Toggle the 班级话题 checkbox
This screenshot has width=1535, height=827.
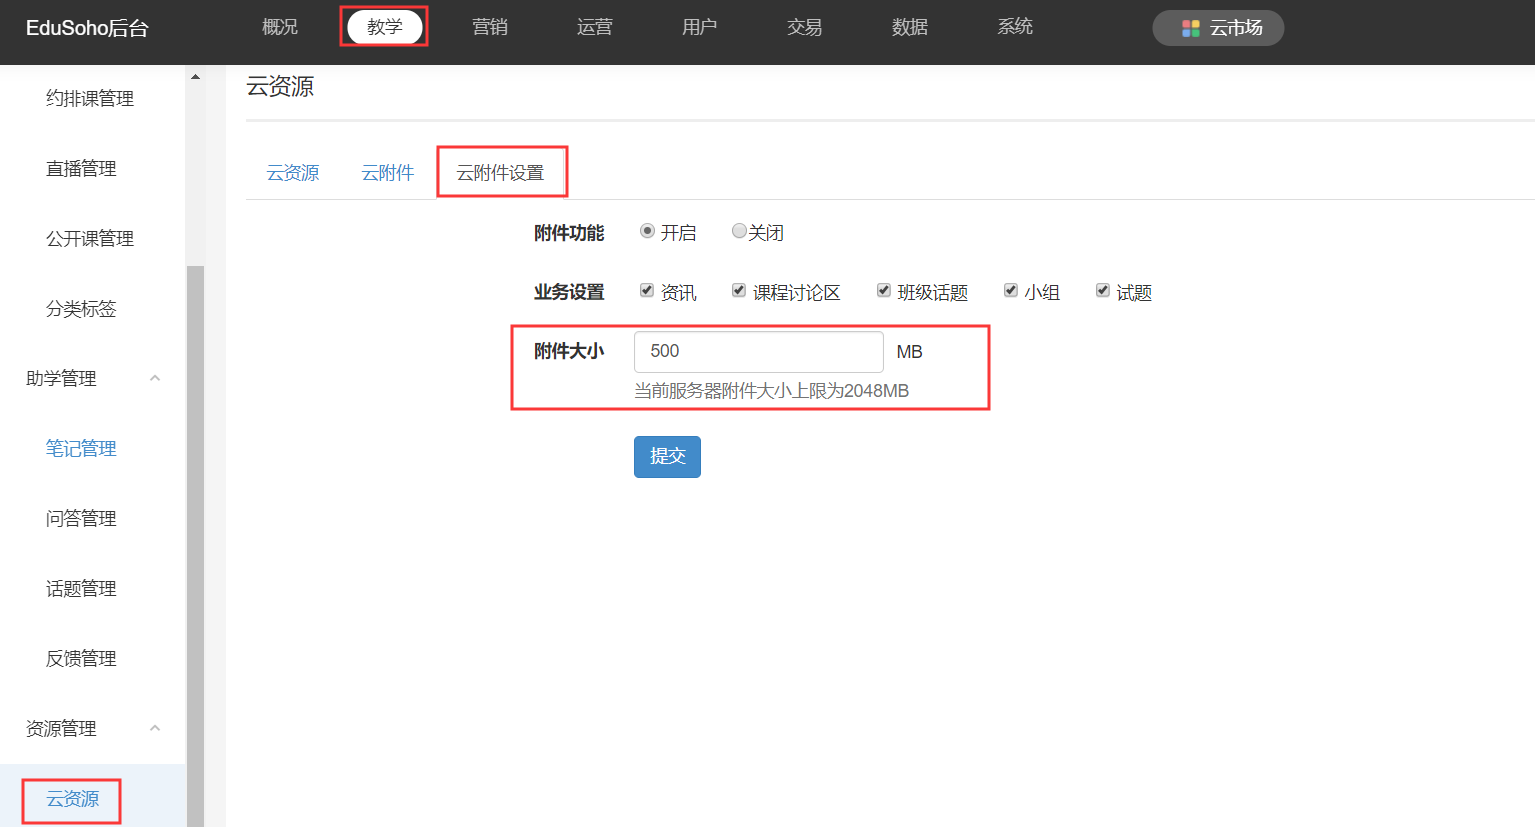(x=884, y=291)
